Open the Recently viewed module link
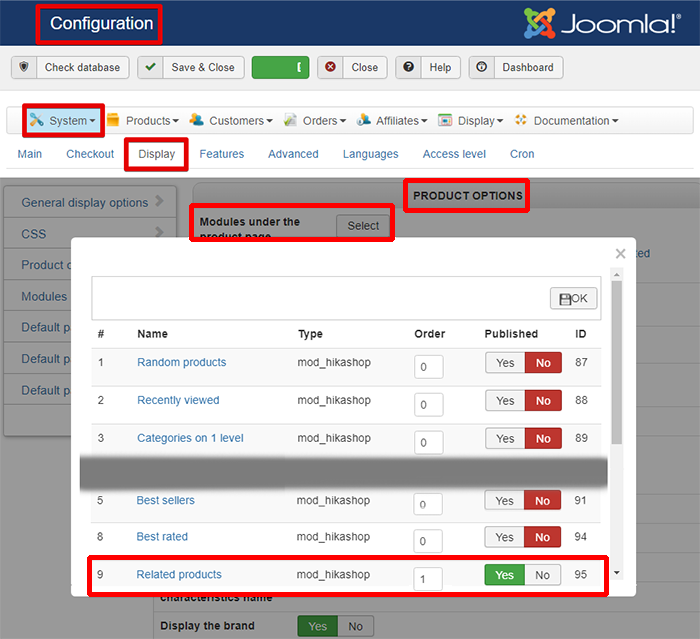This screenshot has width=700, height=639. pyautogui.click(x=178, y=400)
